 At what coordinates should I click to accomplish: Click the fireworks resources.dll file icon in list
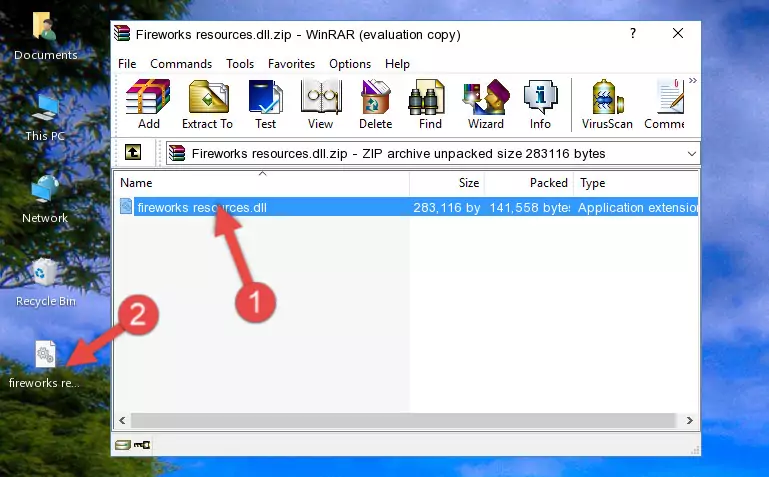coord(126,206)
